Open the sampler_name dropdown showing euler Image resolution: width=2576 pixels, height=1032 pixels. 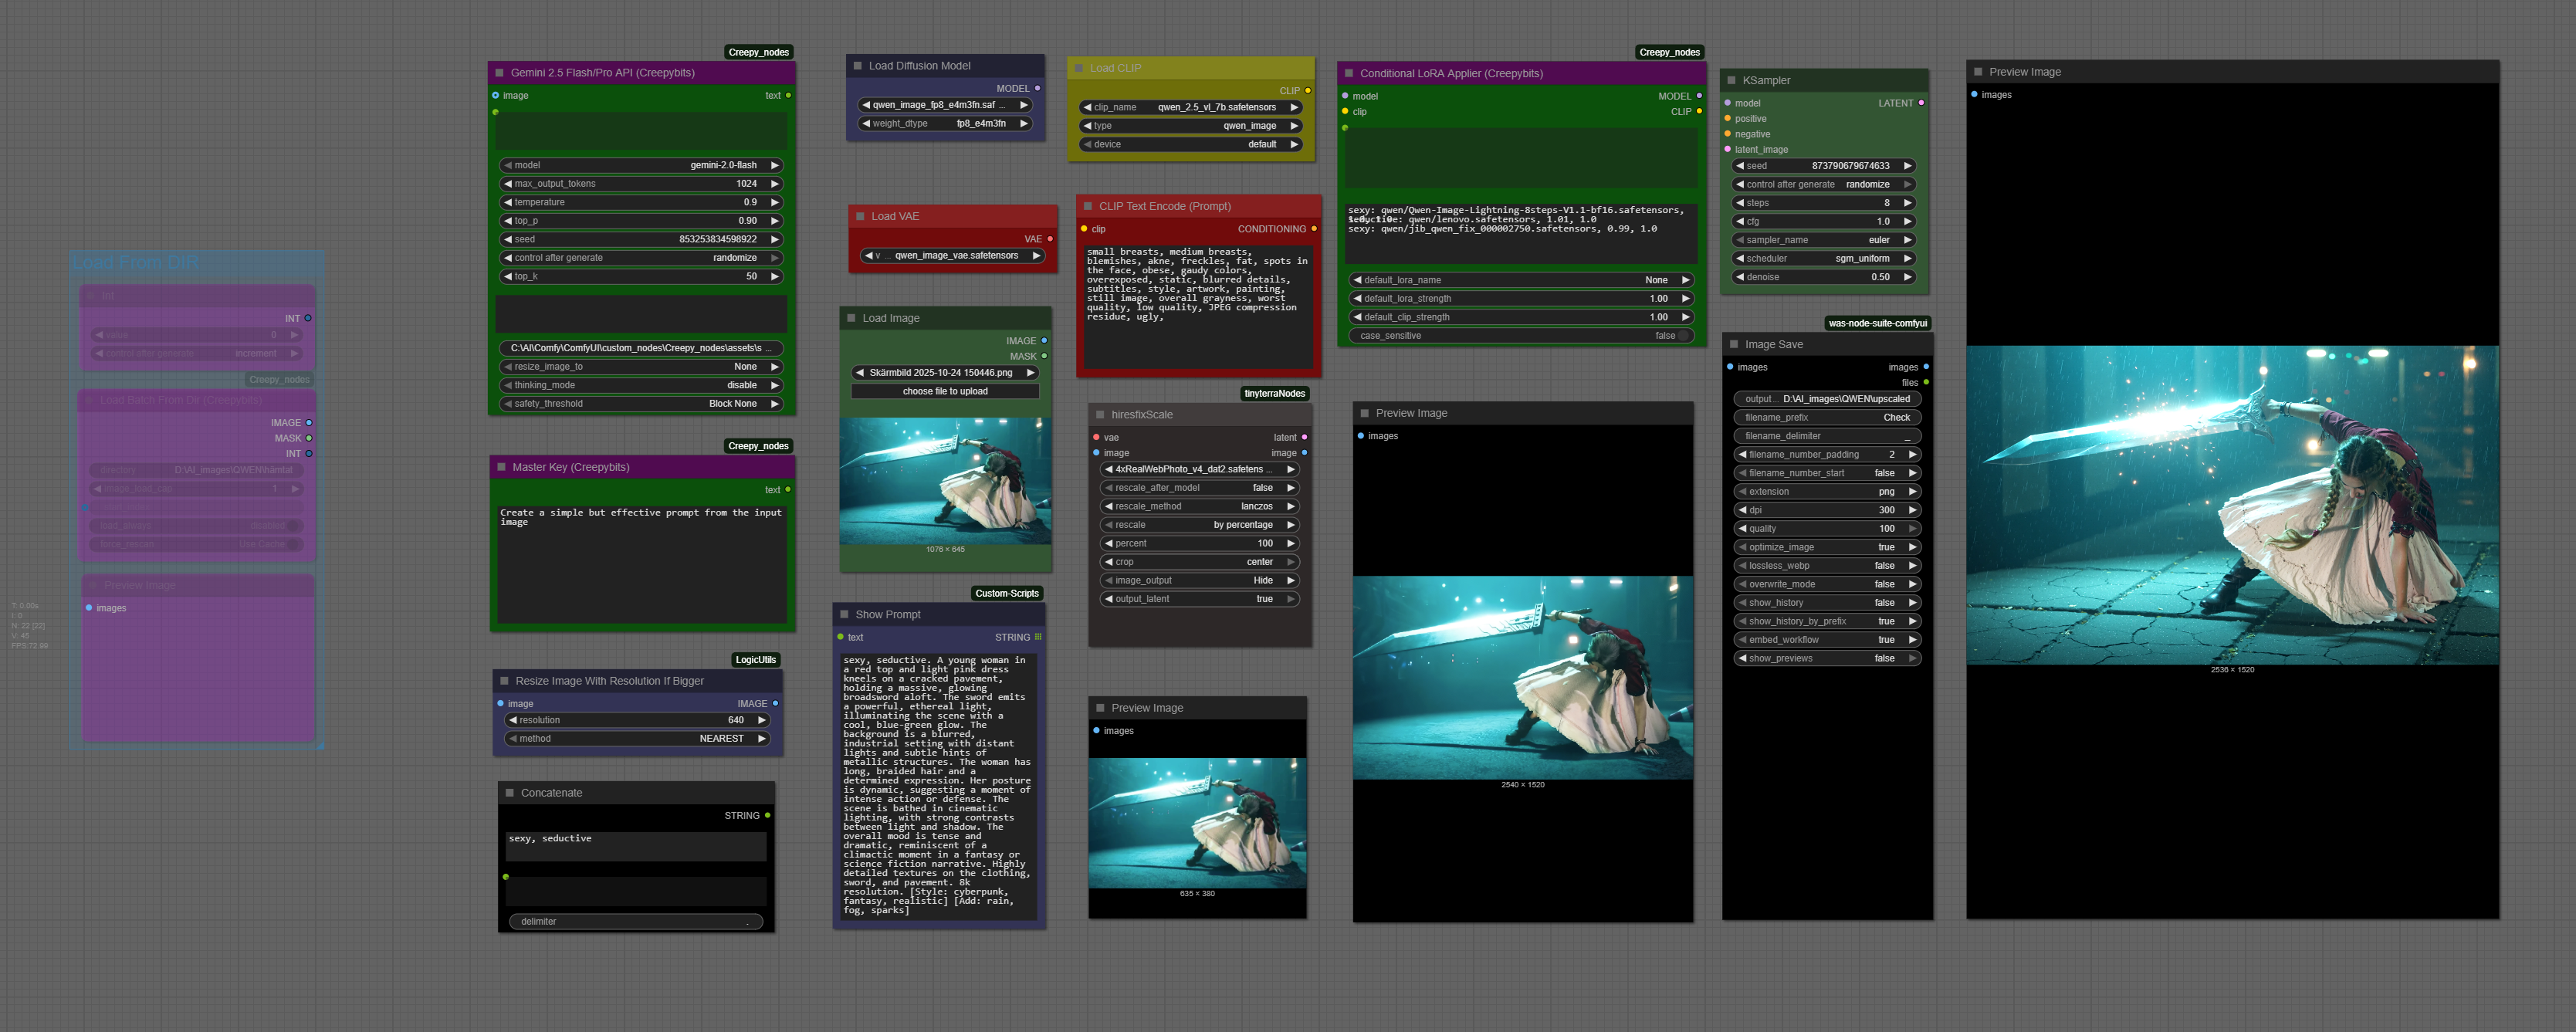(1824, 240)
